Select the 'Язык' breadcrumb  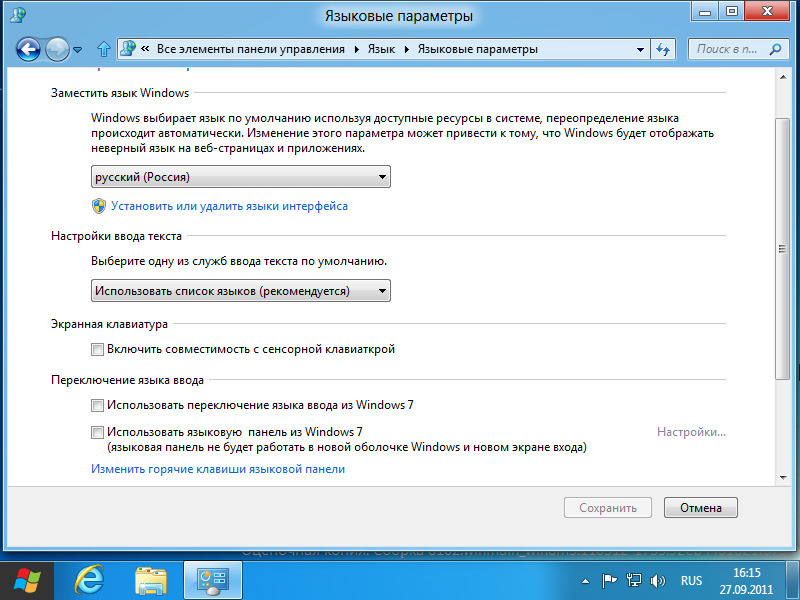(381, 49)
